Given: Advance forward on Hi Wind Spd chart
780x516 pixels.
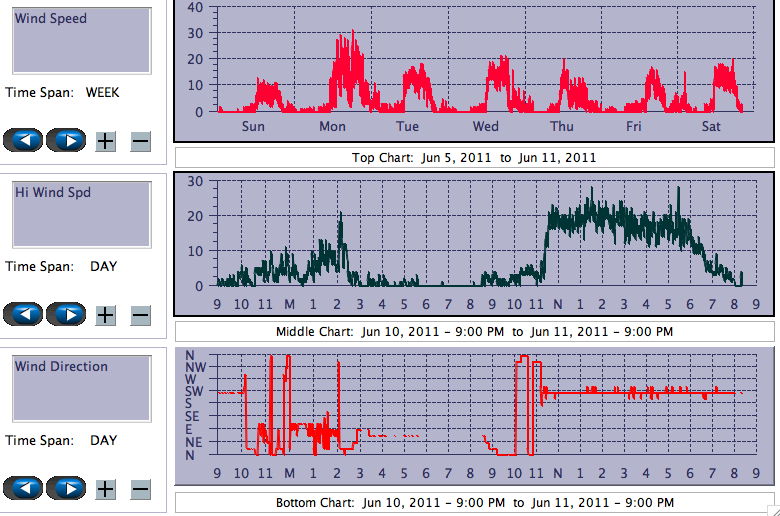Looking at the screenshot, I should pyautogui.click(x=66, y=314).
